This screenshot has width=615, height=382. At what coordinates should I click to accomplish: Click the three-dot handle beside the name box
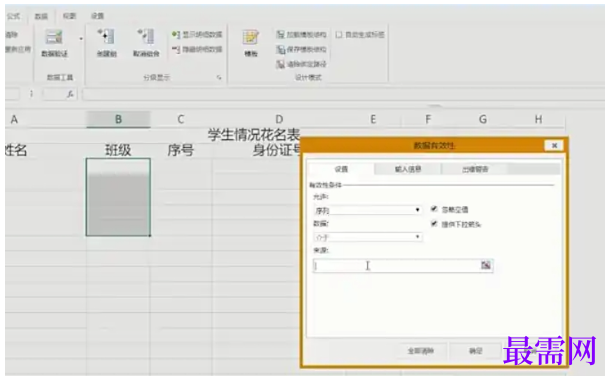31,94
